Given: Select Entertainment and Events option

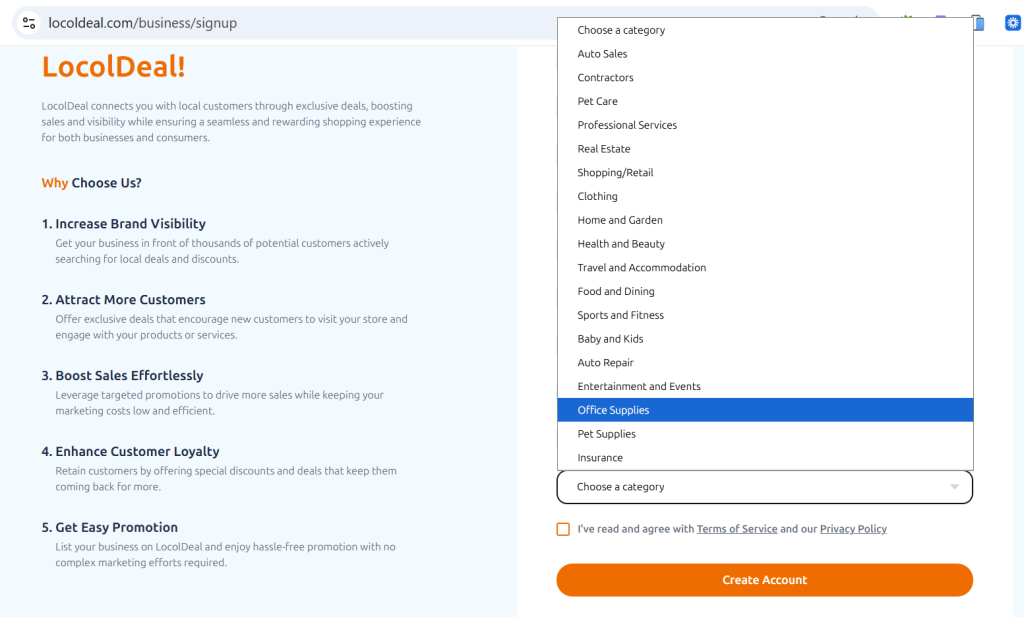Looking at the screenshot, I should pyautogui.click(x=638, y=386).
